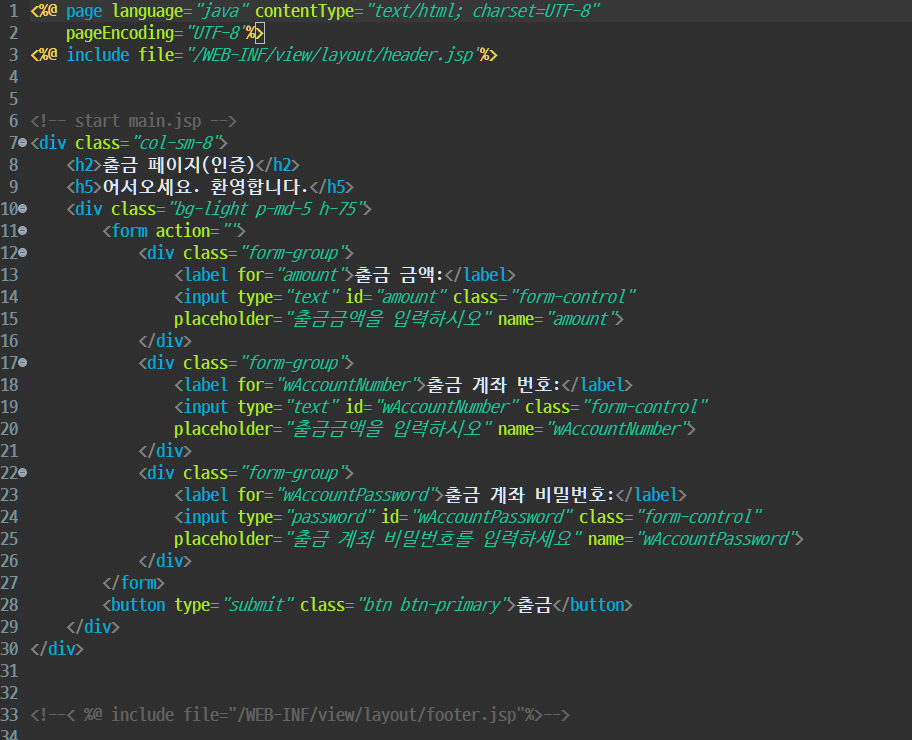
Task: Click 'form-group' class value on line 12
Action: 294,253
